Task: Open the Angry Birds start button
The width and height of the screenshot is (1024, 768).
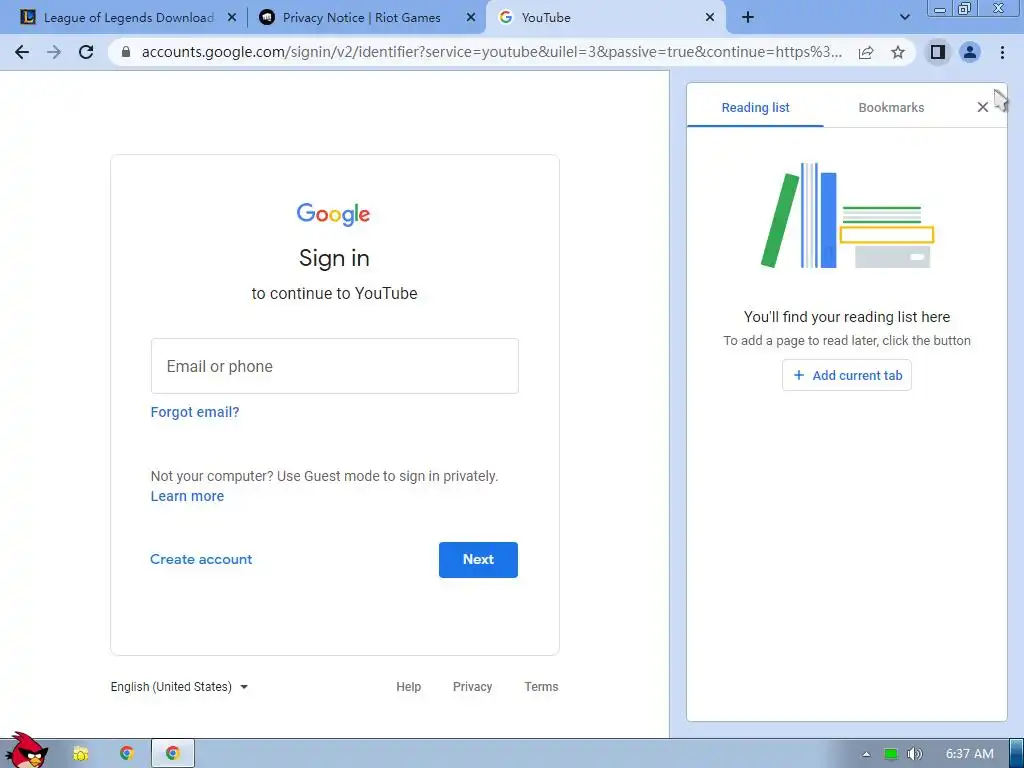Action: tap(27, 751)
